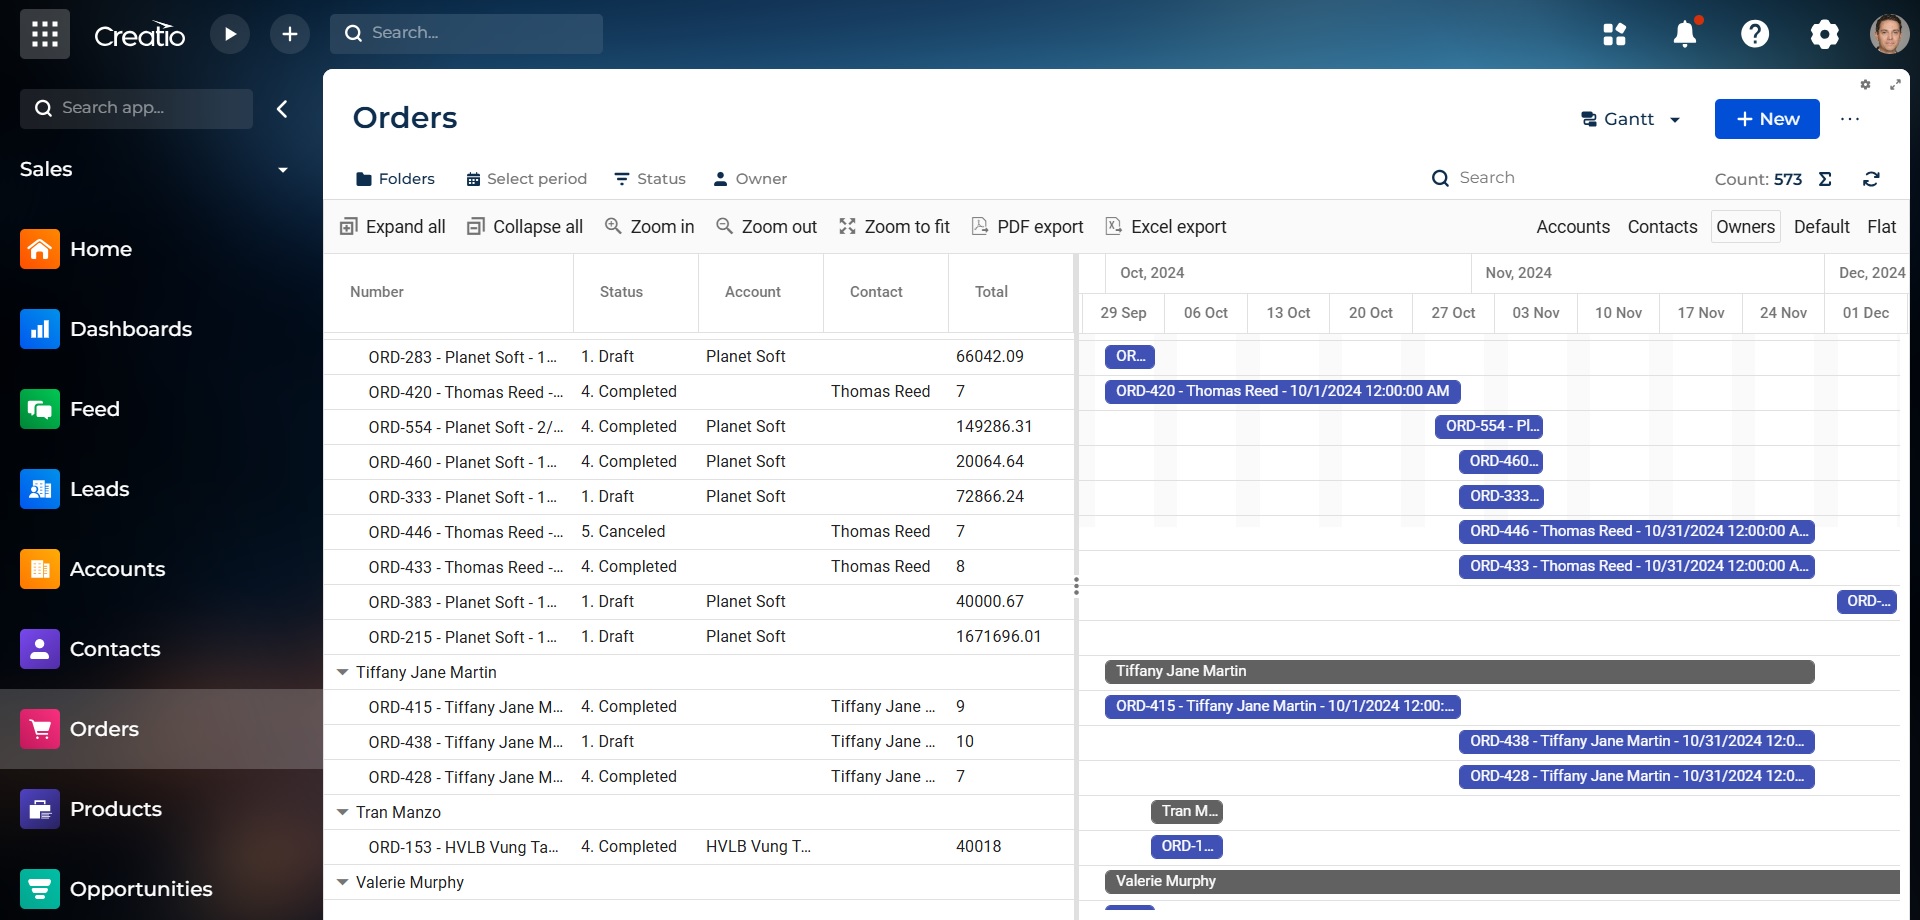
Task: Open the Leads section in the sidebar
Action: point(100,489)
